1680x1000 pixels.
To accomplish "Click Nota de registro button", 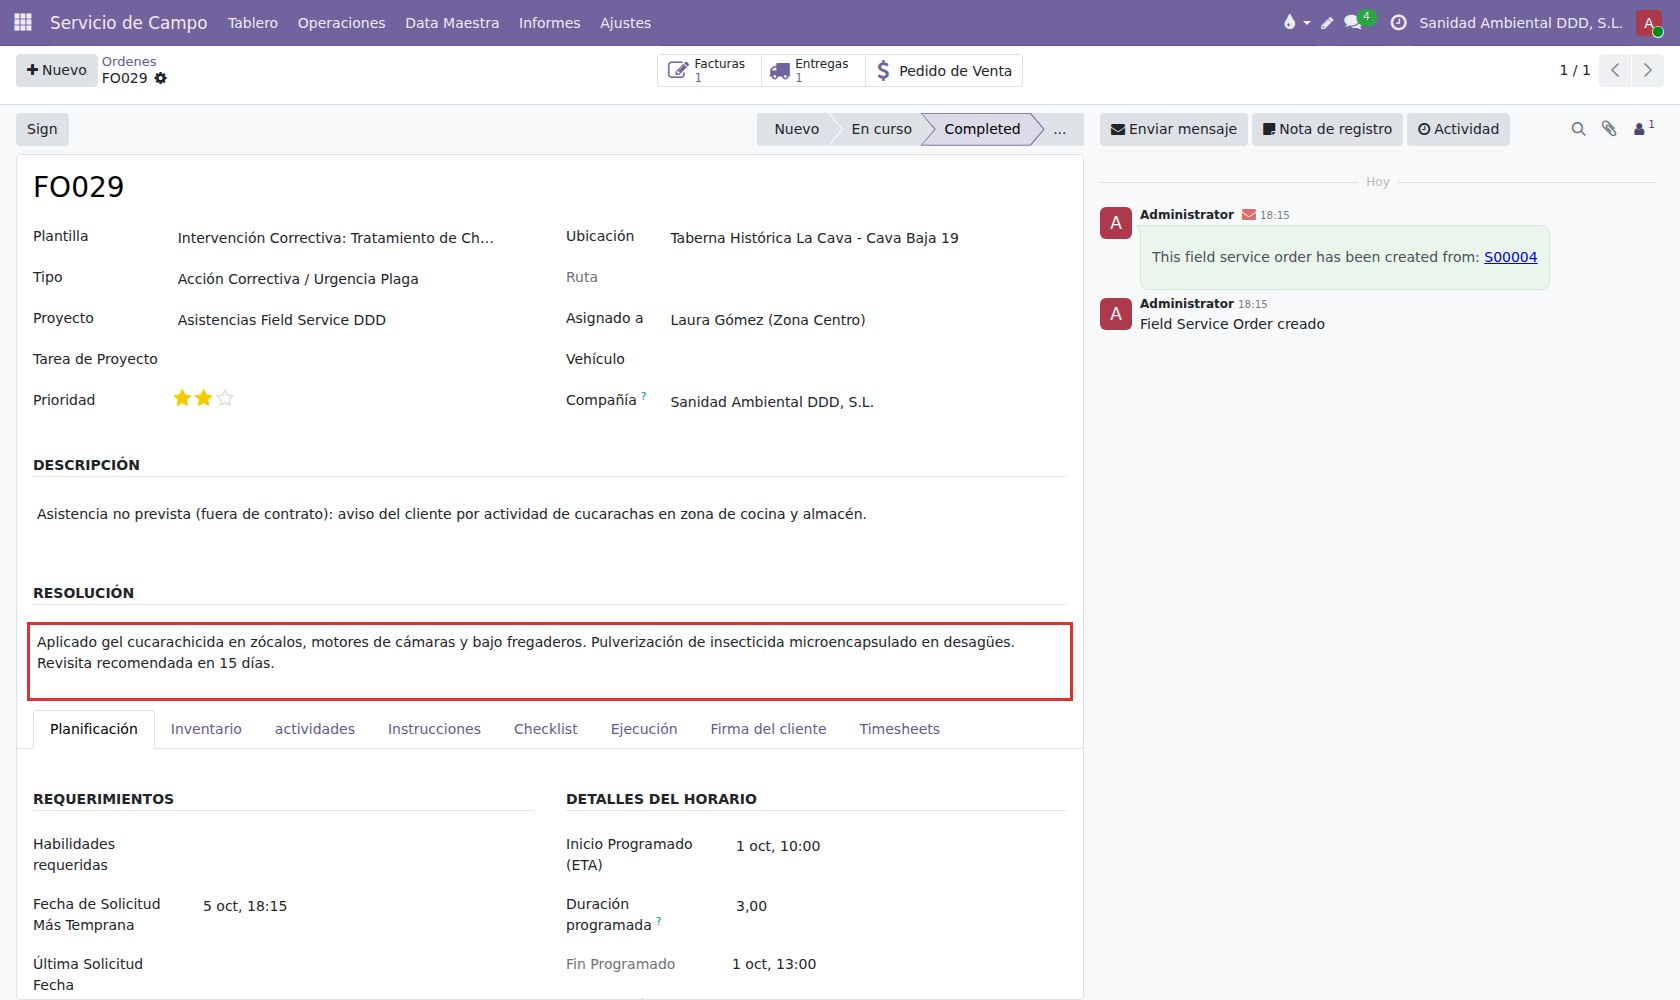I will [x=1327, y=129].
